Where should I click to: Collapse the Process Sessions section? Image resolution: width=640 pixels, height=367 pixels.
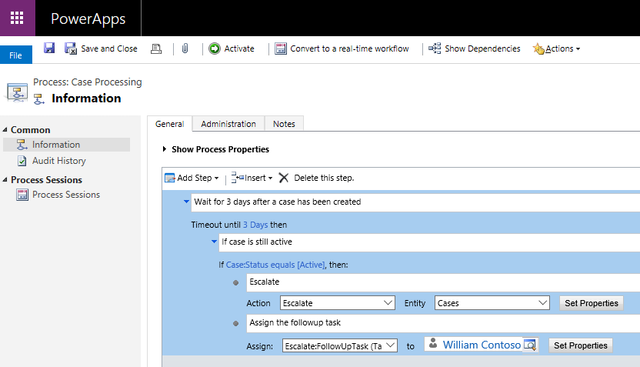click(x=5, y=180)
